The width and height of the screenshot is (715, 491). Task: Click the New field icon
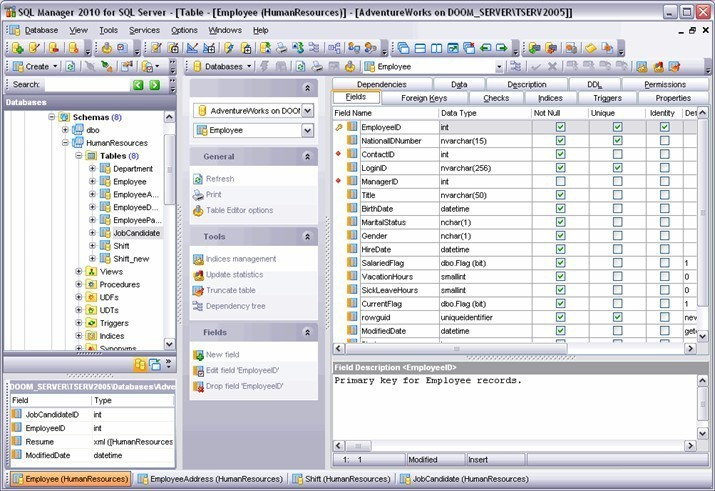pyautogui.click(x=198, y=355)
